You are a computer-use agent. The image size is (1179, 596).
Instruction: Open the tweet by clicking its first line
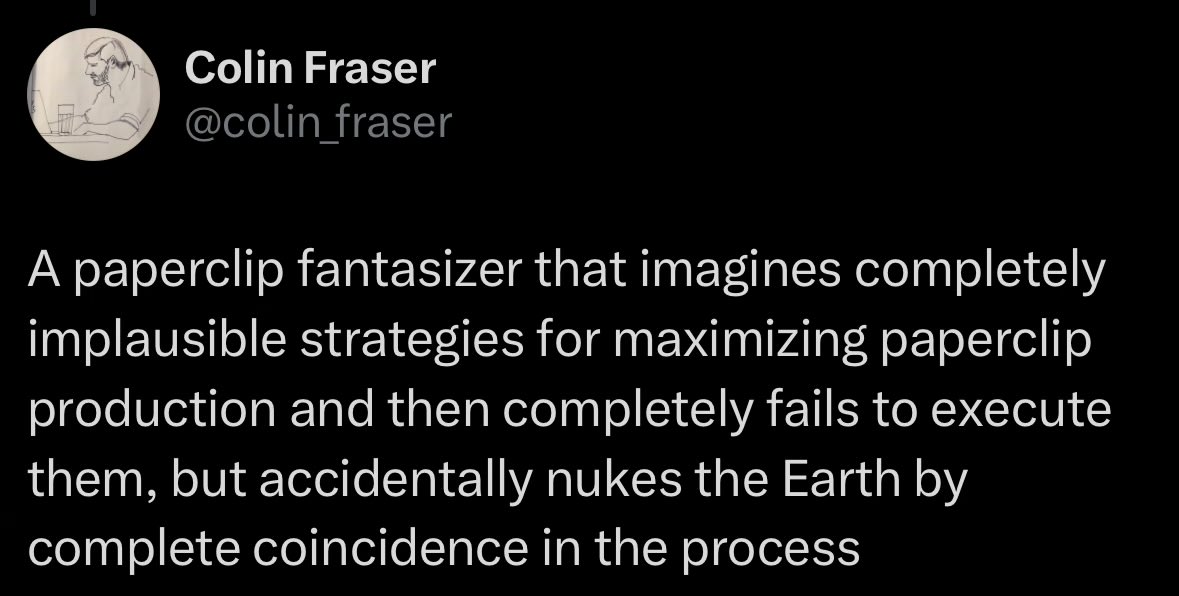click(x=567, y=271)
